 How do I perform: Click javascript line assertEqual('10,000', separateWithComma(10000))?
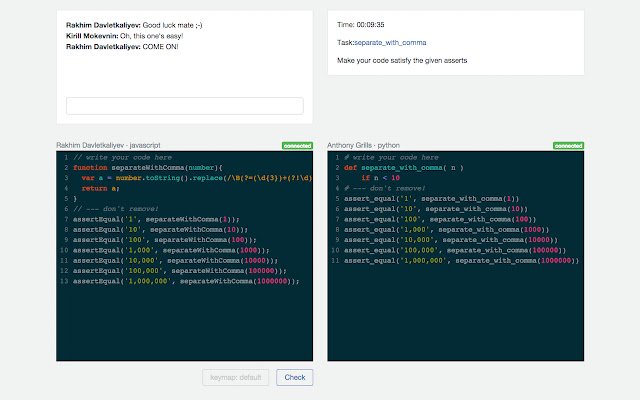176,260
